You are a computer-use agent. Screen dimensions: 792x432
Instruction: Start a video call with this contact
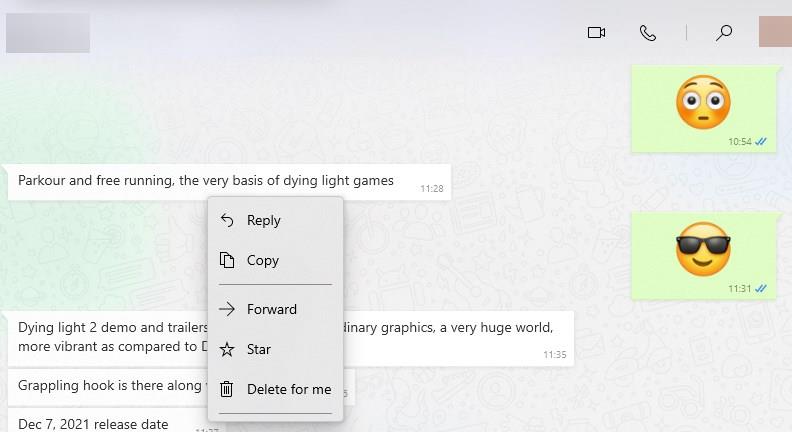[x=596, y=33]
